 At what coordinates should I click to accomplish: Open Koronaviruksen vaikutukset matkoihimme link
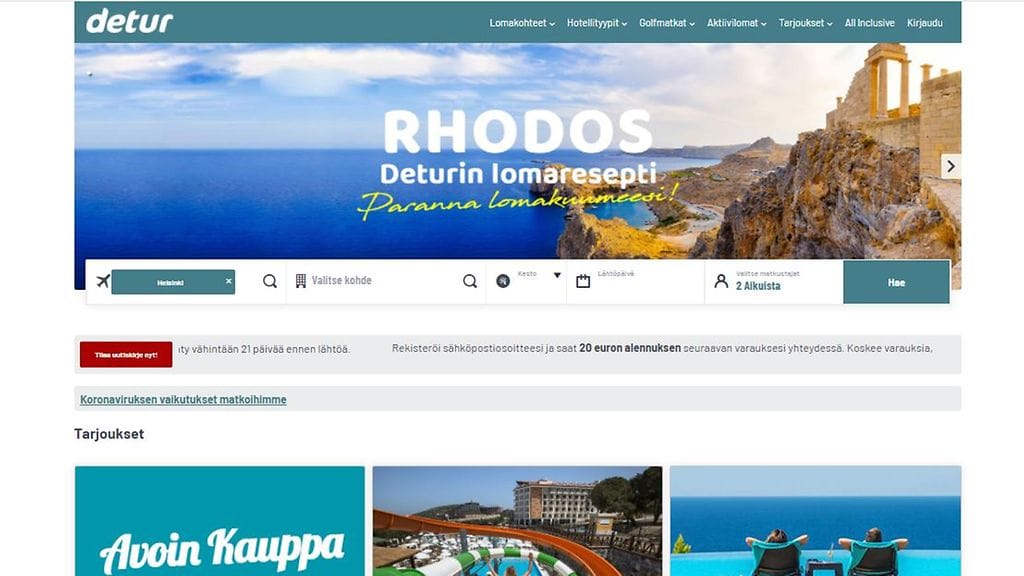pos(183,400)
